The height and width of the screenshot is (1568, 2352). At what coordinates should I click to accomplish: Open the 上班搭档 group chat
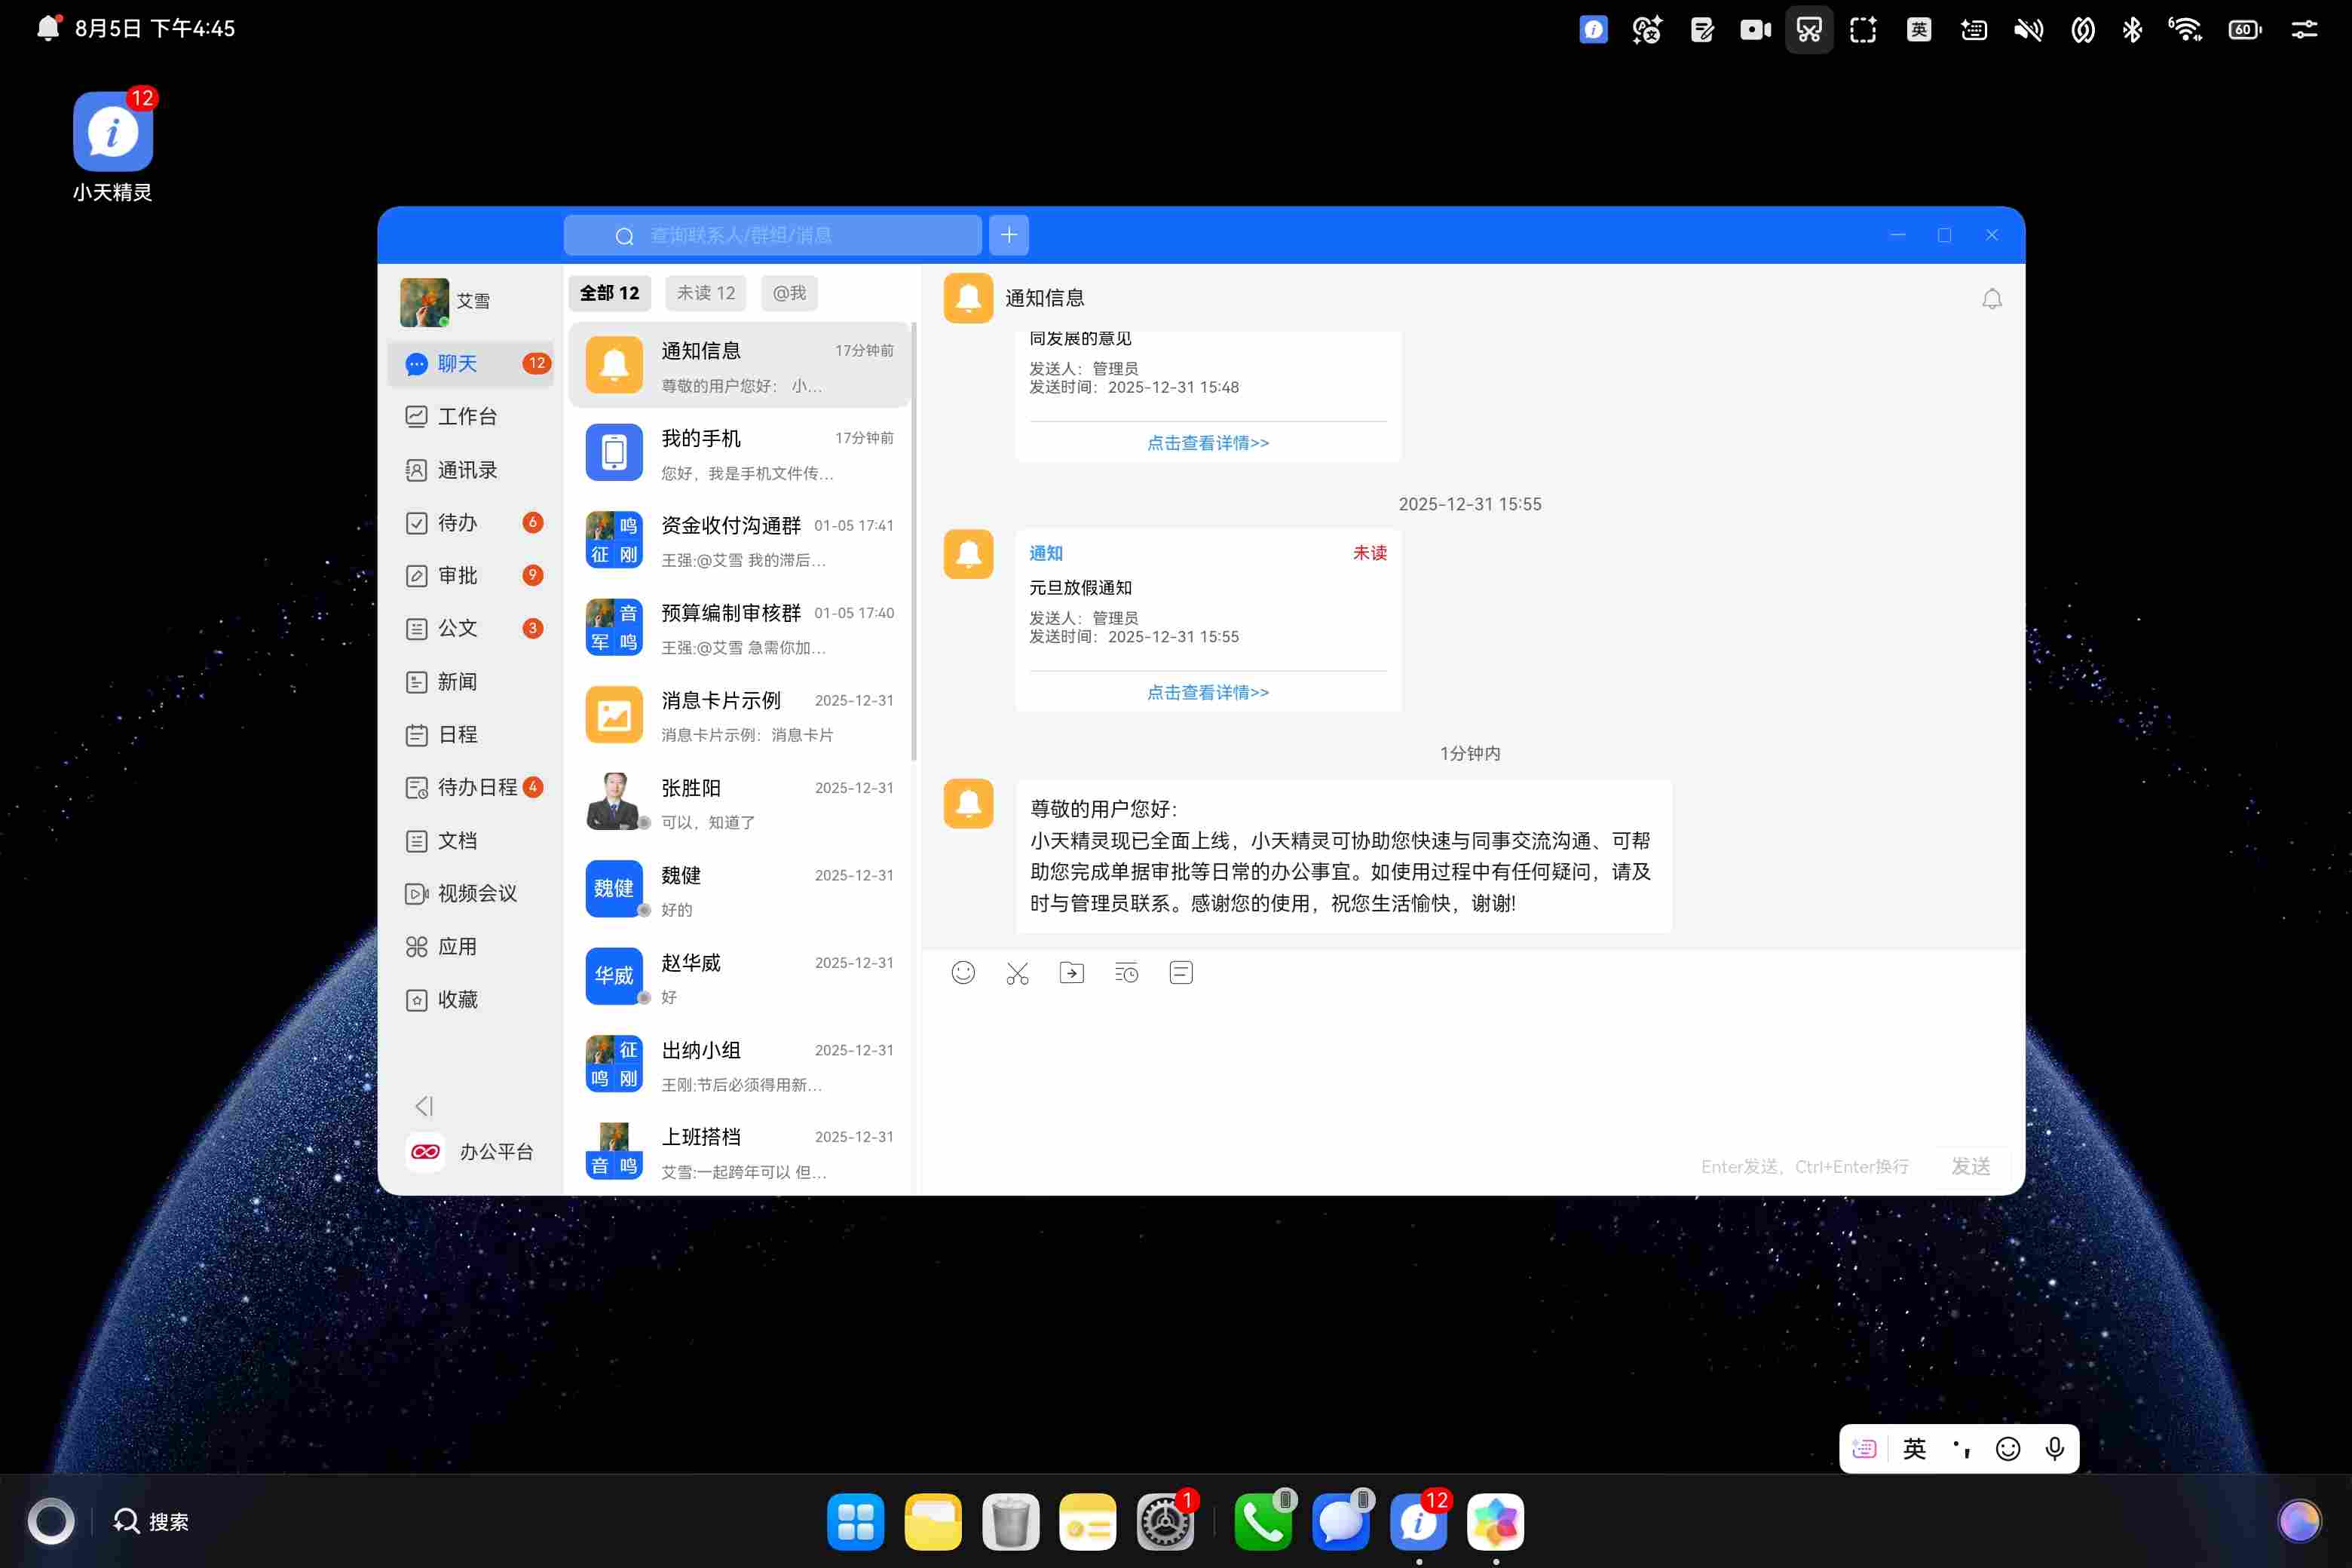pyautogui.click(x=739, y=1151)
